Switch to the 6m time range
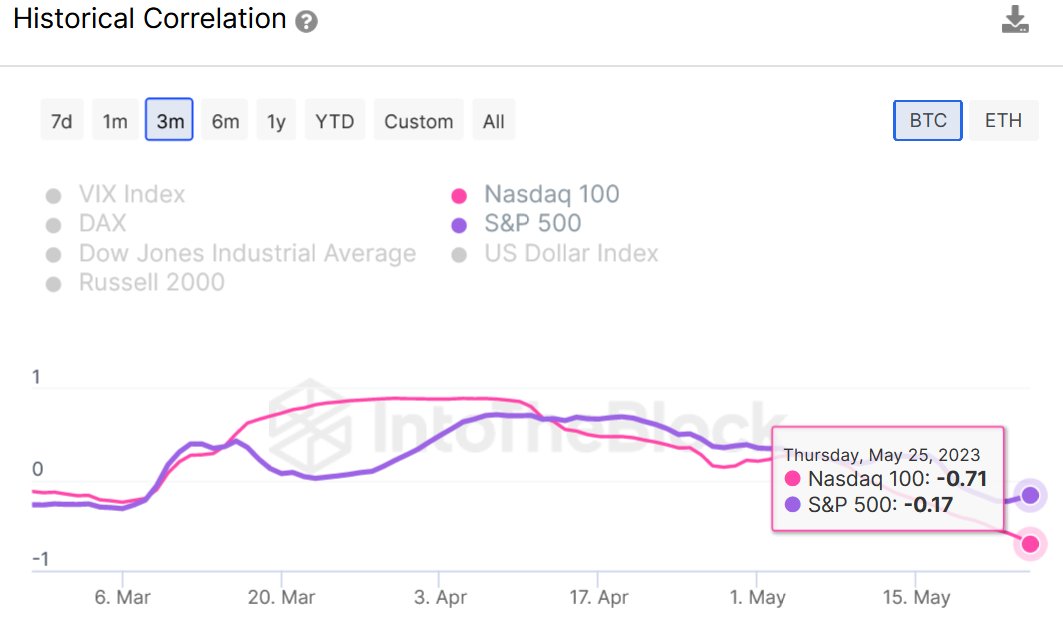Image resolution: width=1063 pixels, height=637 pixels. coord(225,121)
